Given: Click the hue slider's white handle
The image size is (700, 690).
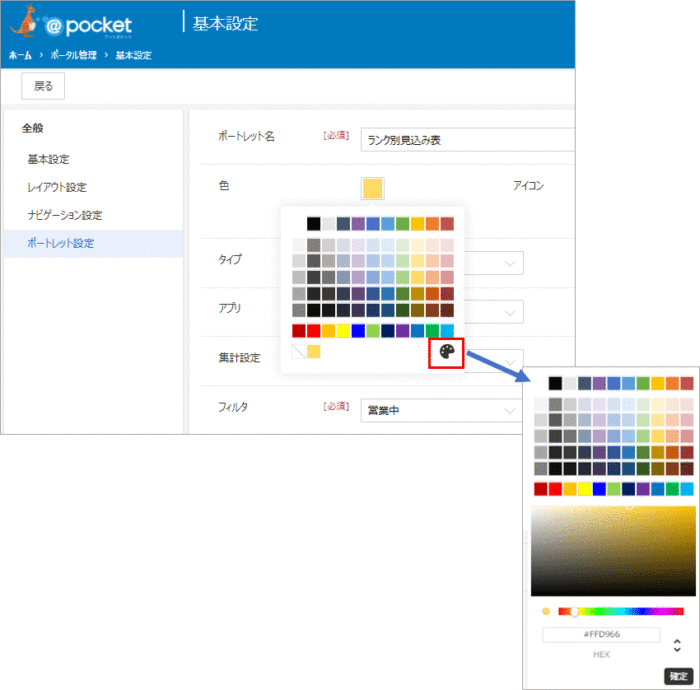Looking at the screenshot, I should click(x=575, y=611).
